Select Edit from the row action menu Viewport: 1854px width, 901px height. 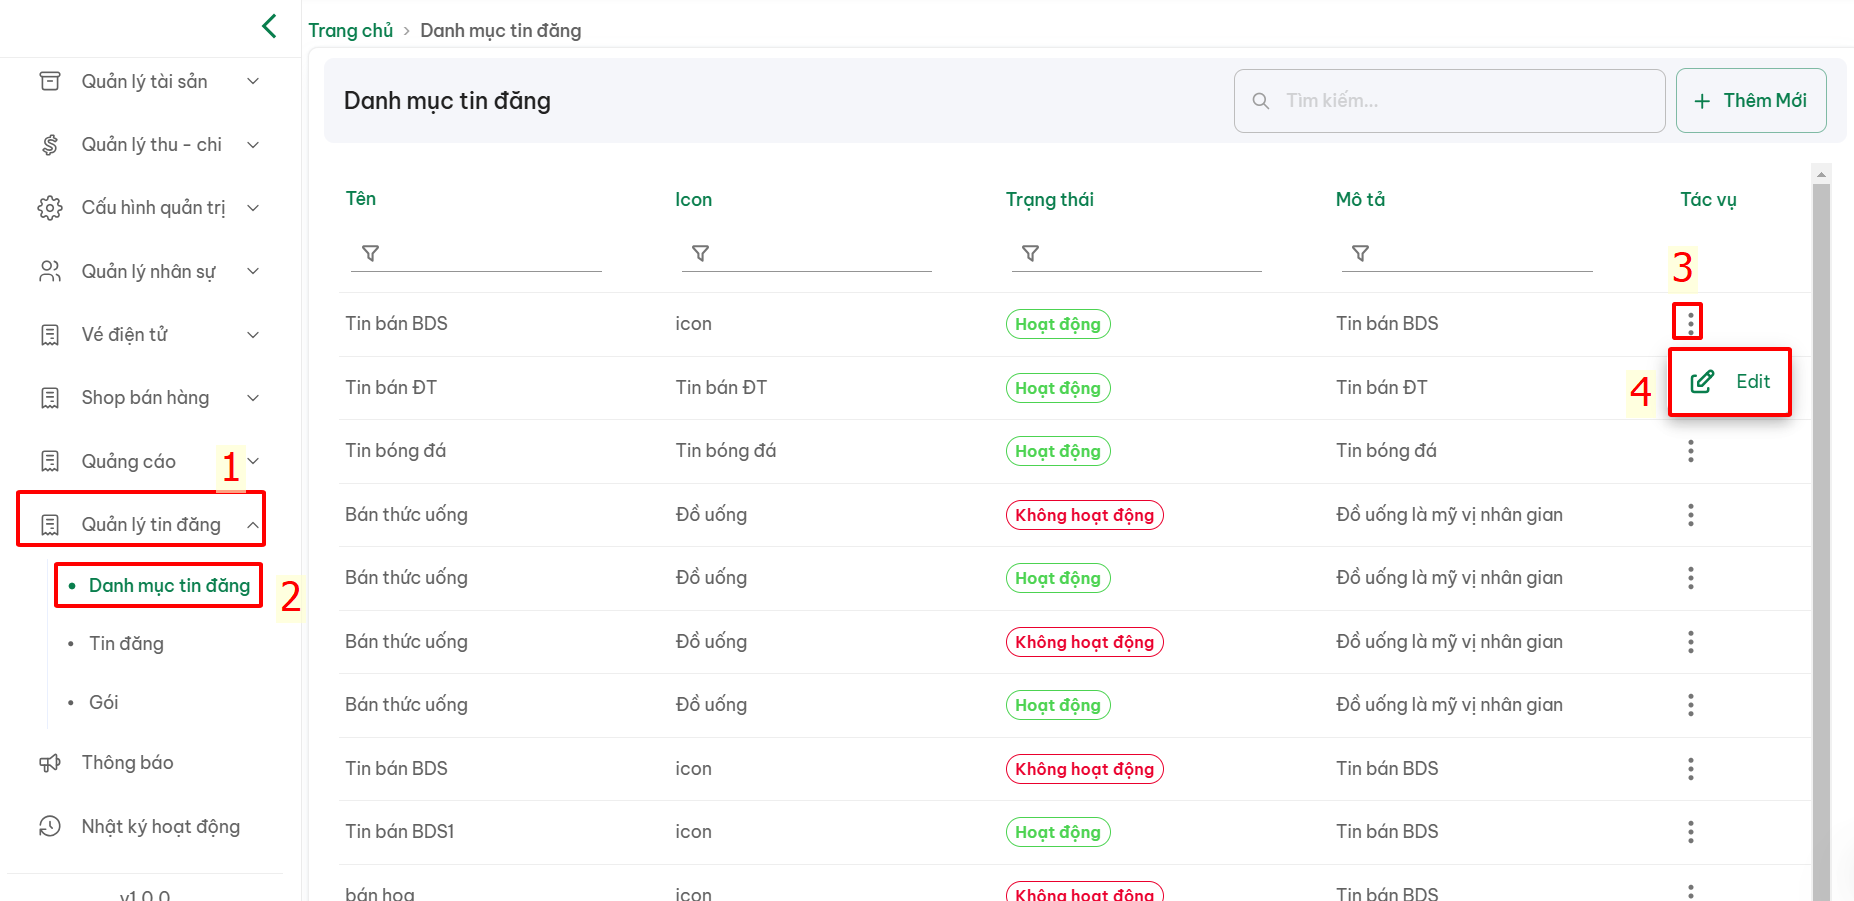pyautogui.click(x=1731, y=382)
